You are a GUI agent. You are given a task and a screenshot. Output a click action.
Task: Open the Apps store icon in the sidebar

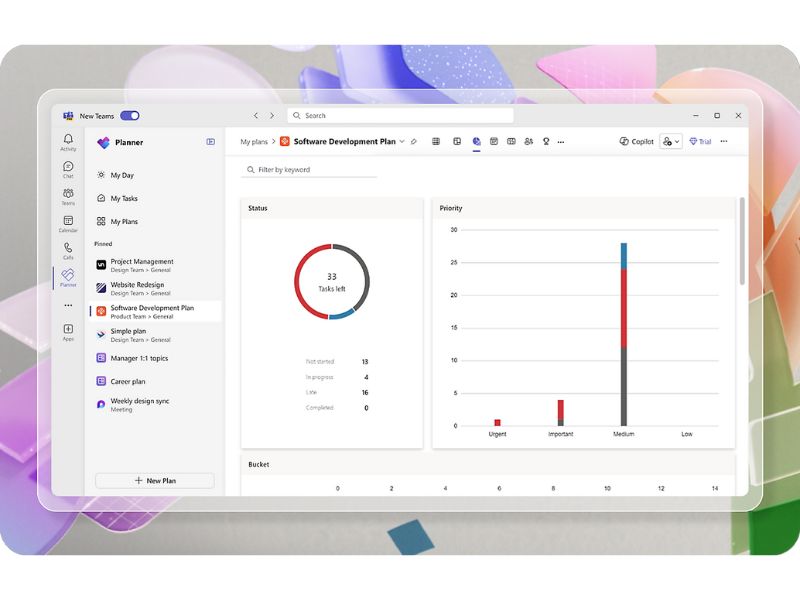click(68, 332)
